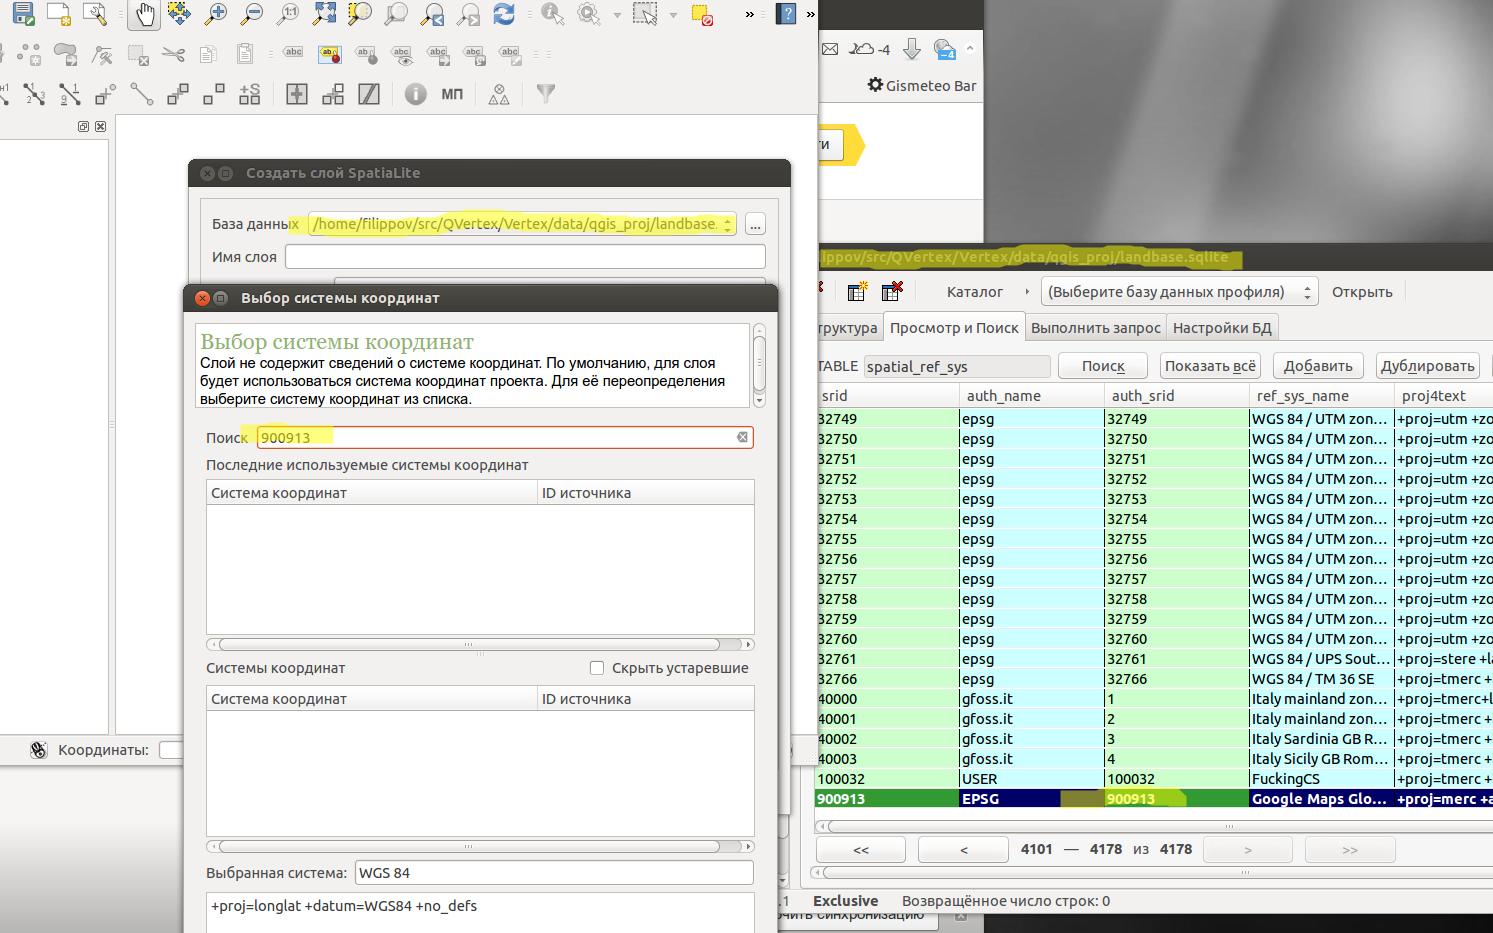Expand the Каталог menu arrow
Screen dimensions: 1493x933
tap(1026, 292)
